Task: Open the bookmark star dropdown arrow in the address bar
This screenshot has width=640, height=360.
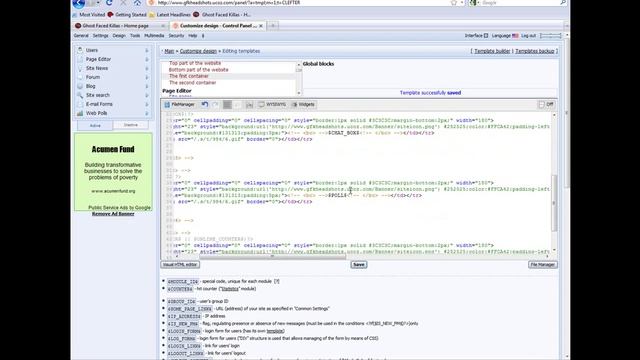Action: (462, 3)
